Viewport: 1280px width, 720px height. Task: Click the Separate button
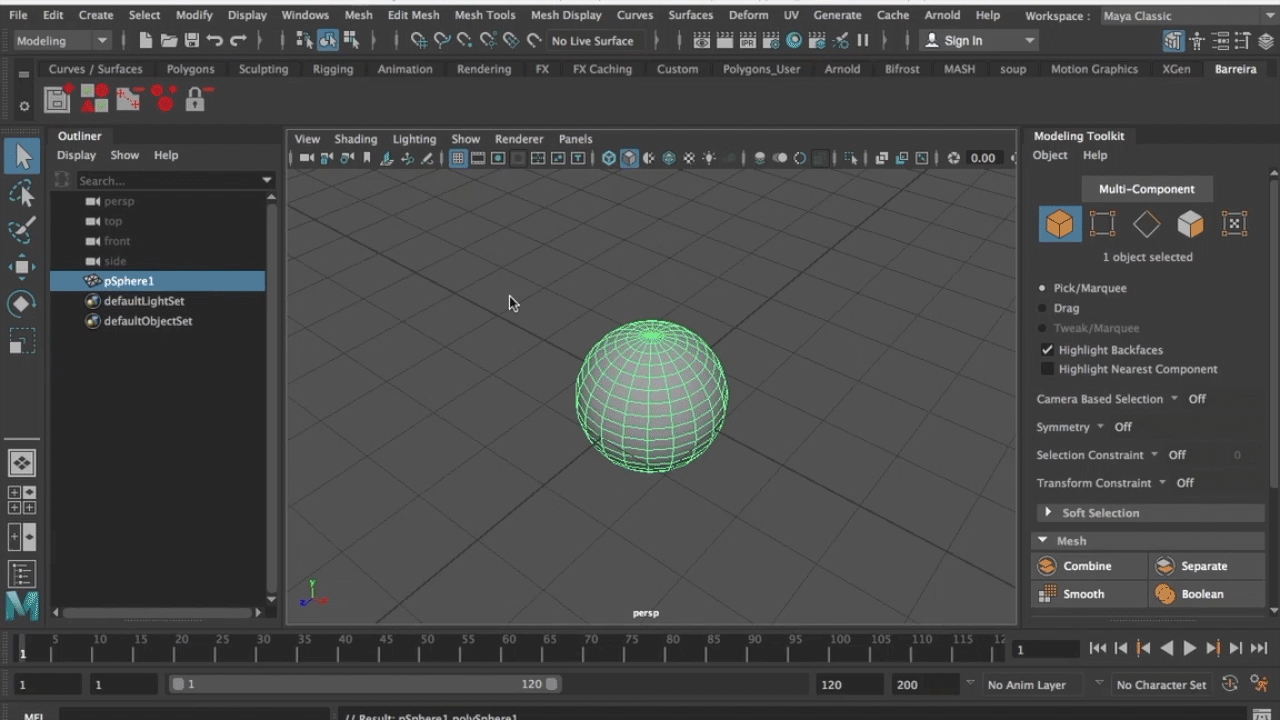click(1207, 566)
